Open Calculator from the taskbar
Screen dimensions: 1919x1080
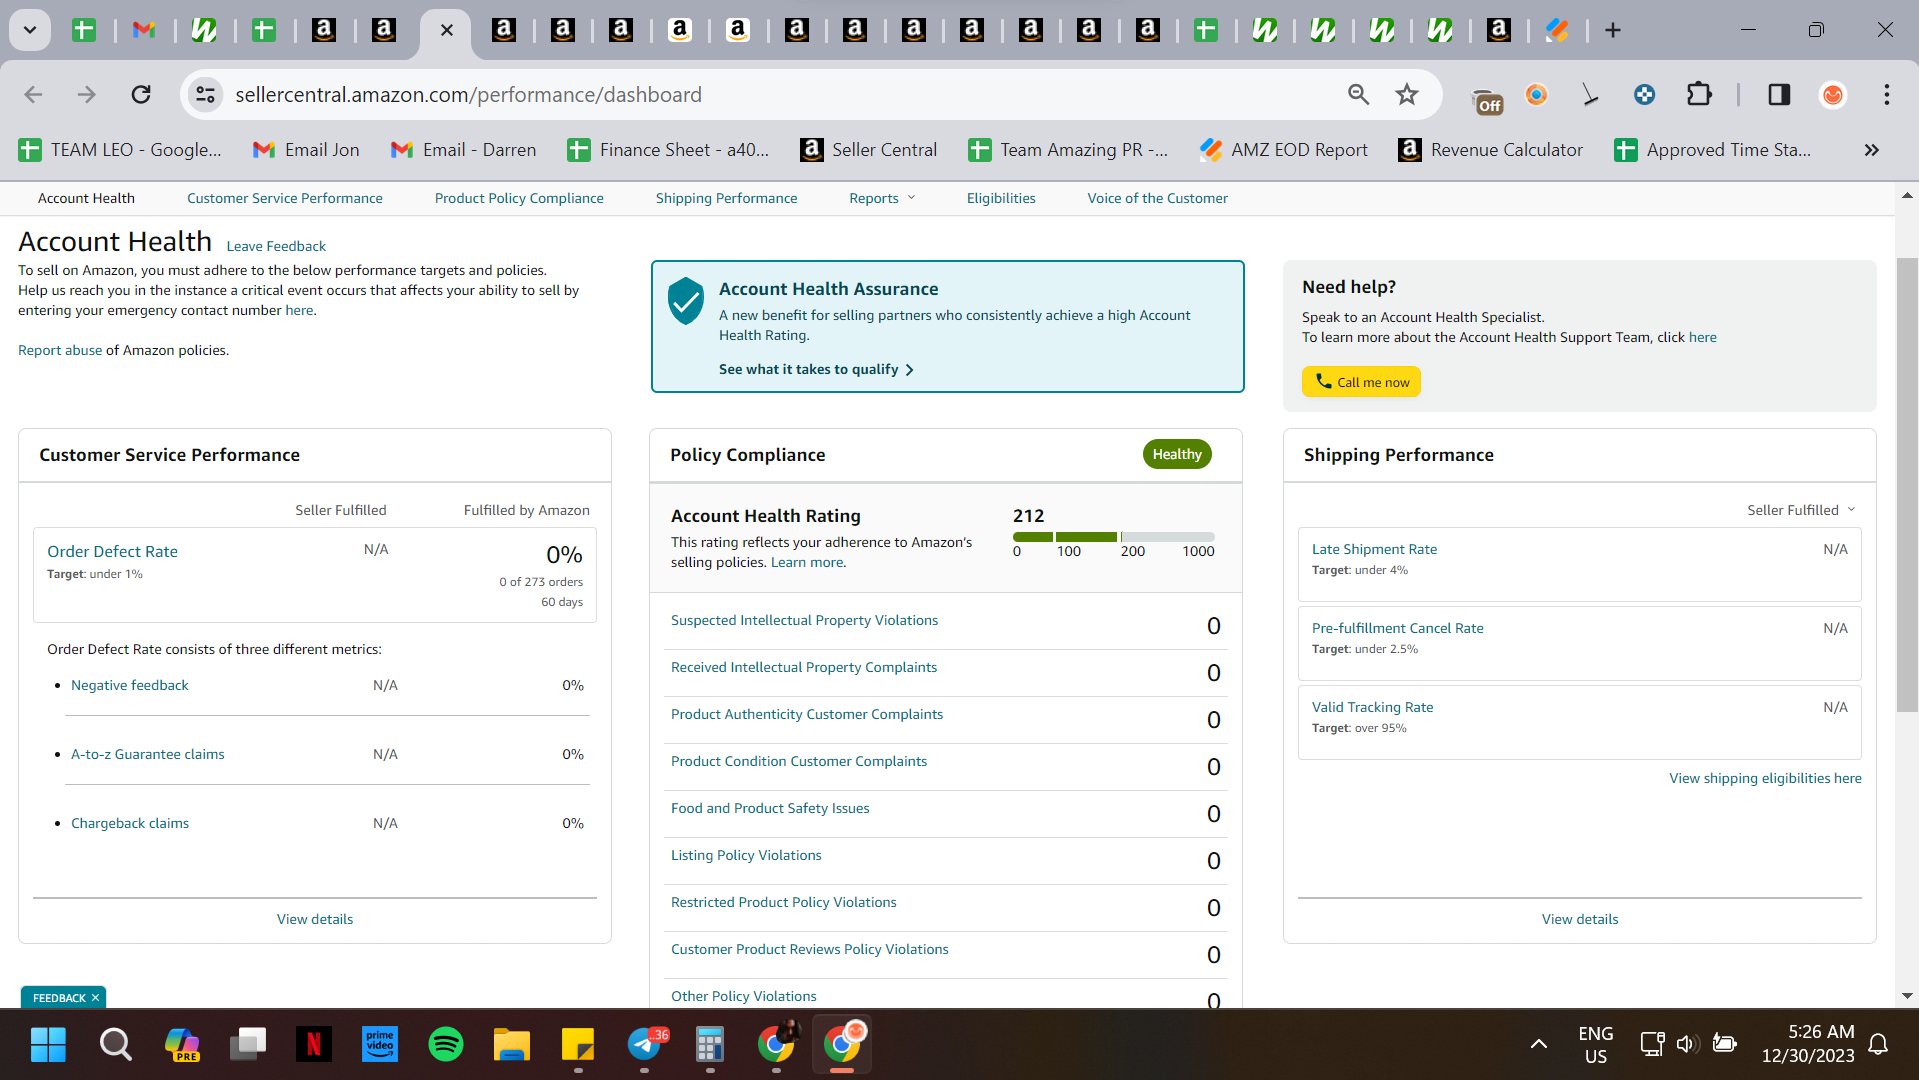coord(710,1044)
